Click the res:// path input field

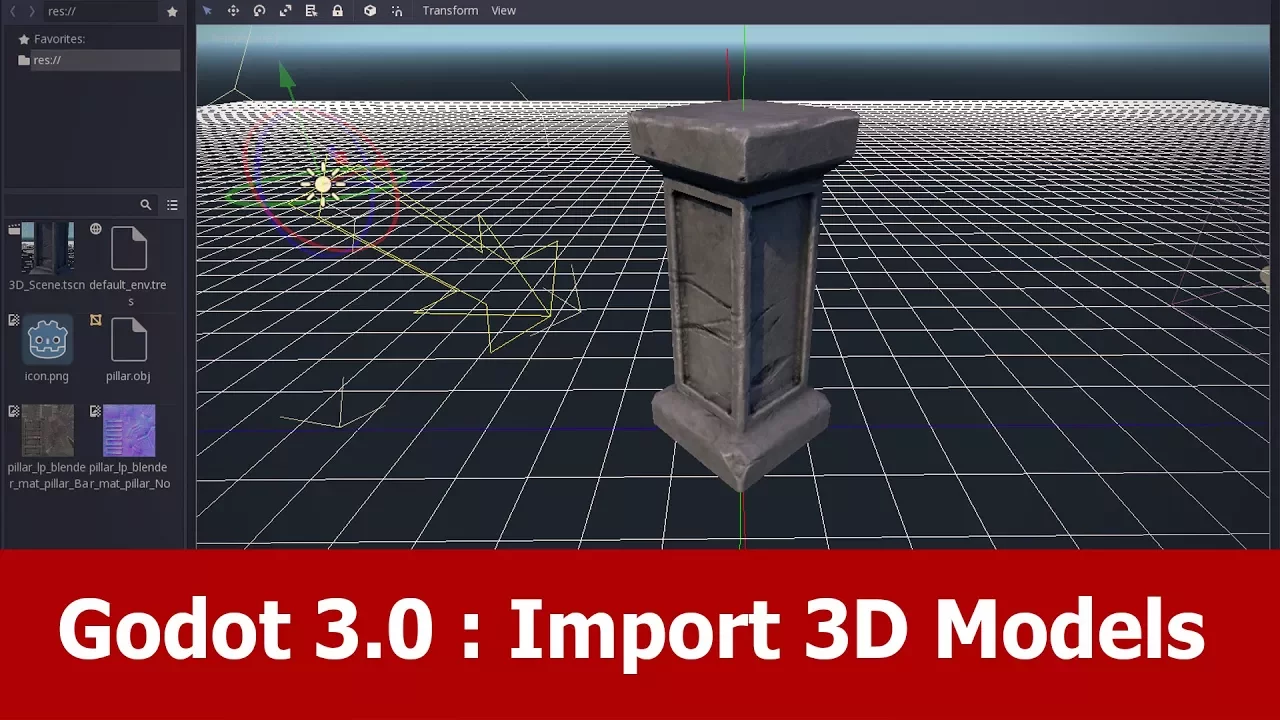pyautogui.click(x=100, y=11)
